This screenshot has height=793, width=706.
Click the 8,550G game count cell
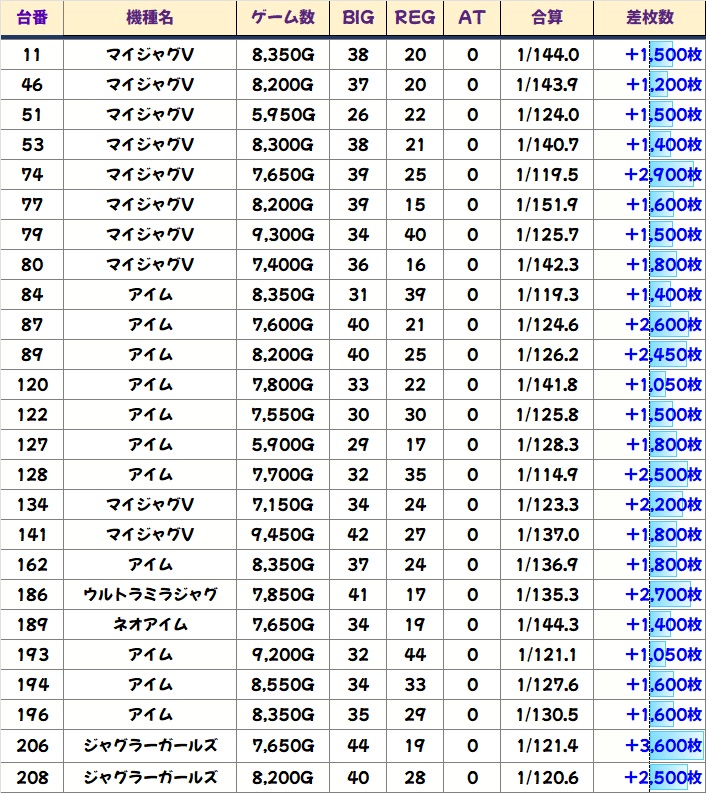click(283, 685)
